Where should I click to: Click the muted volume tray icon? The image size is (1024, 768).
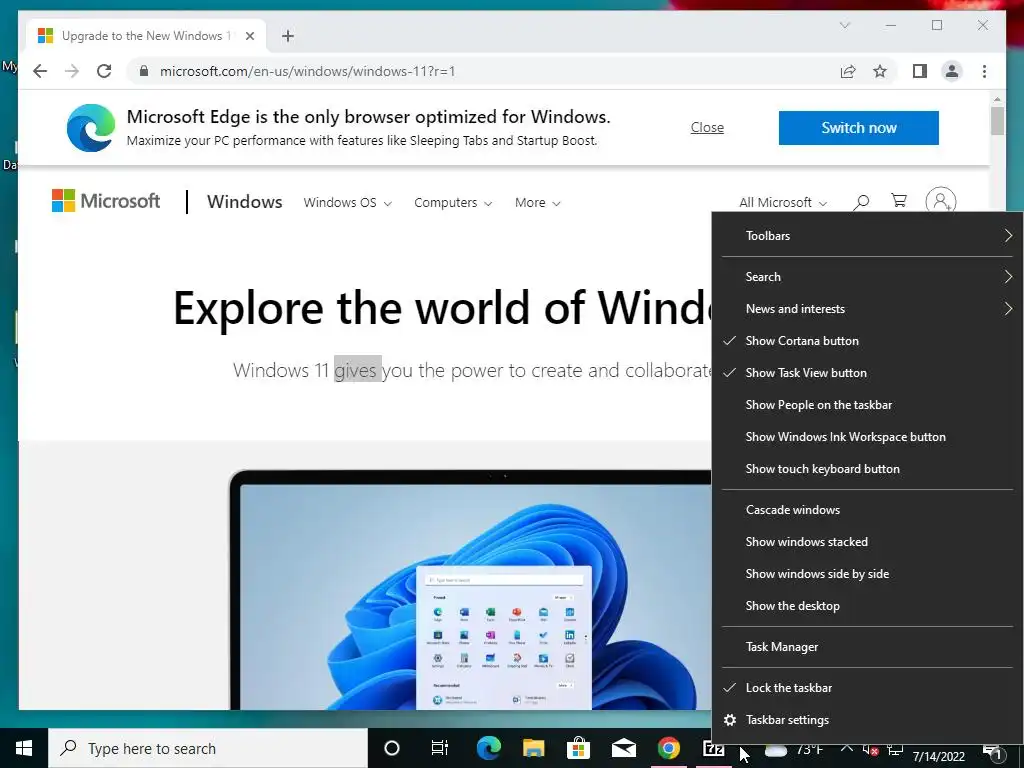pyautogui.click(x=871, y=750)
